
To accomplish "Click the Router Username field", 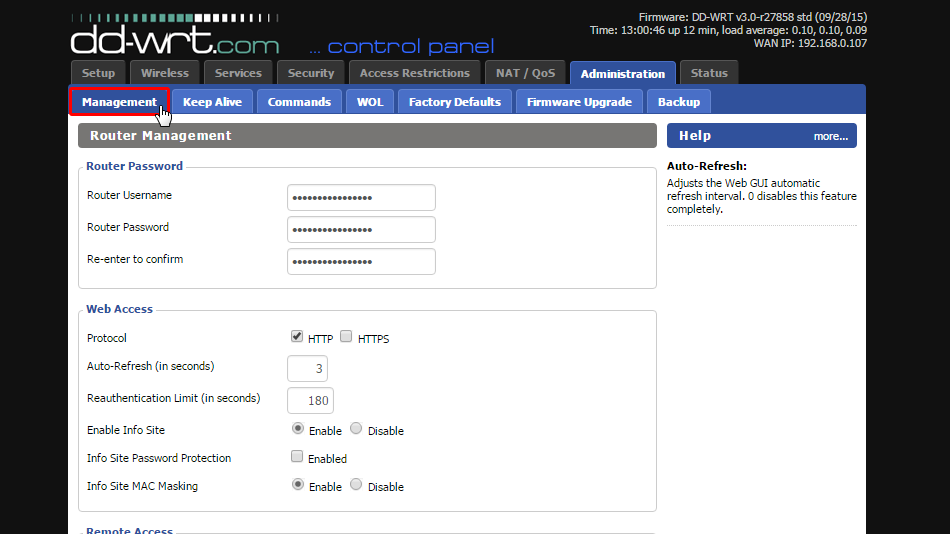I will coord(361,198).
